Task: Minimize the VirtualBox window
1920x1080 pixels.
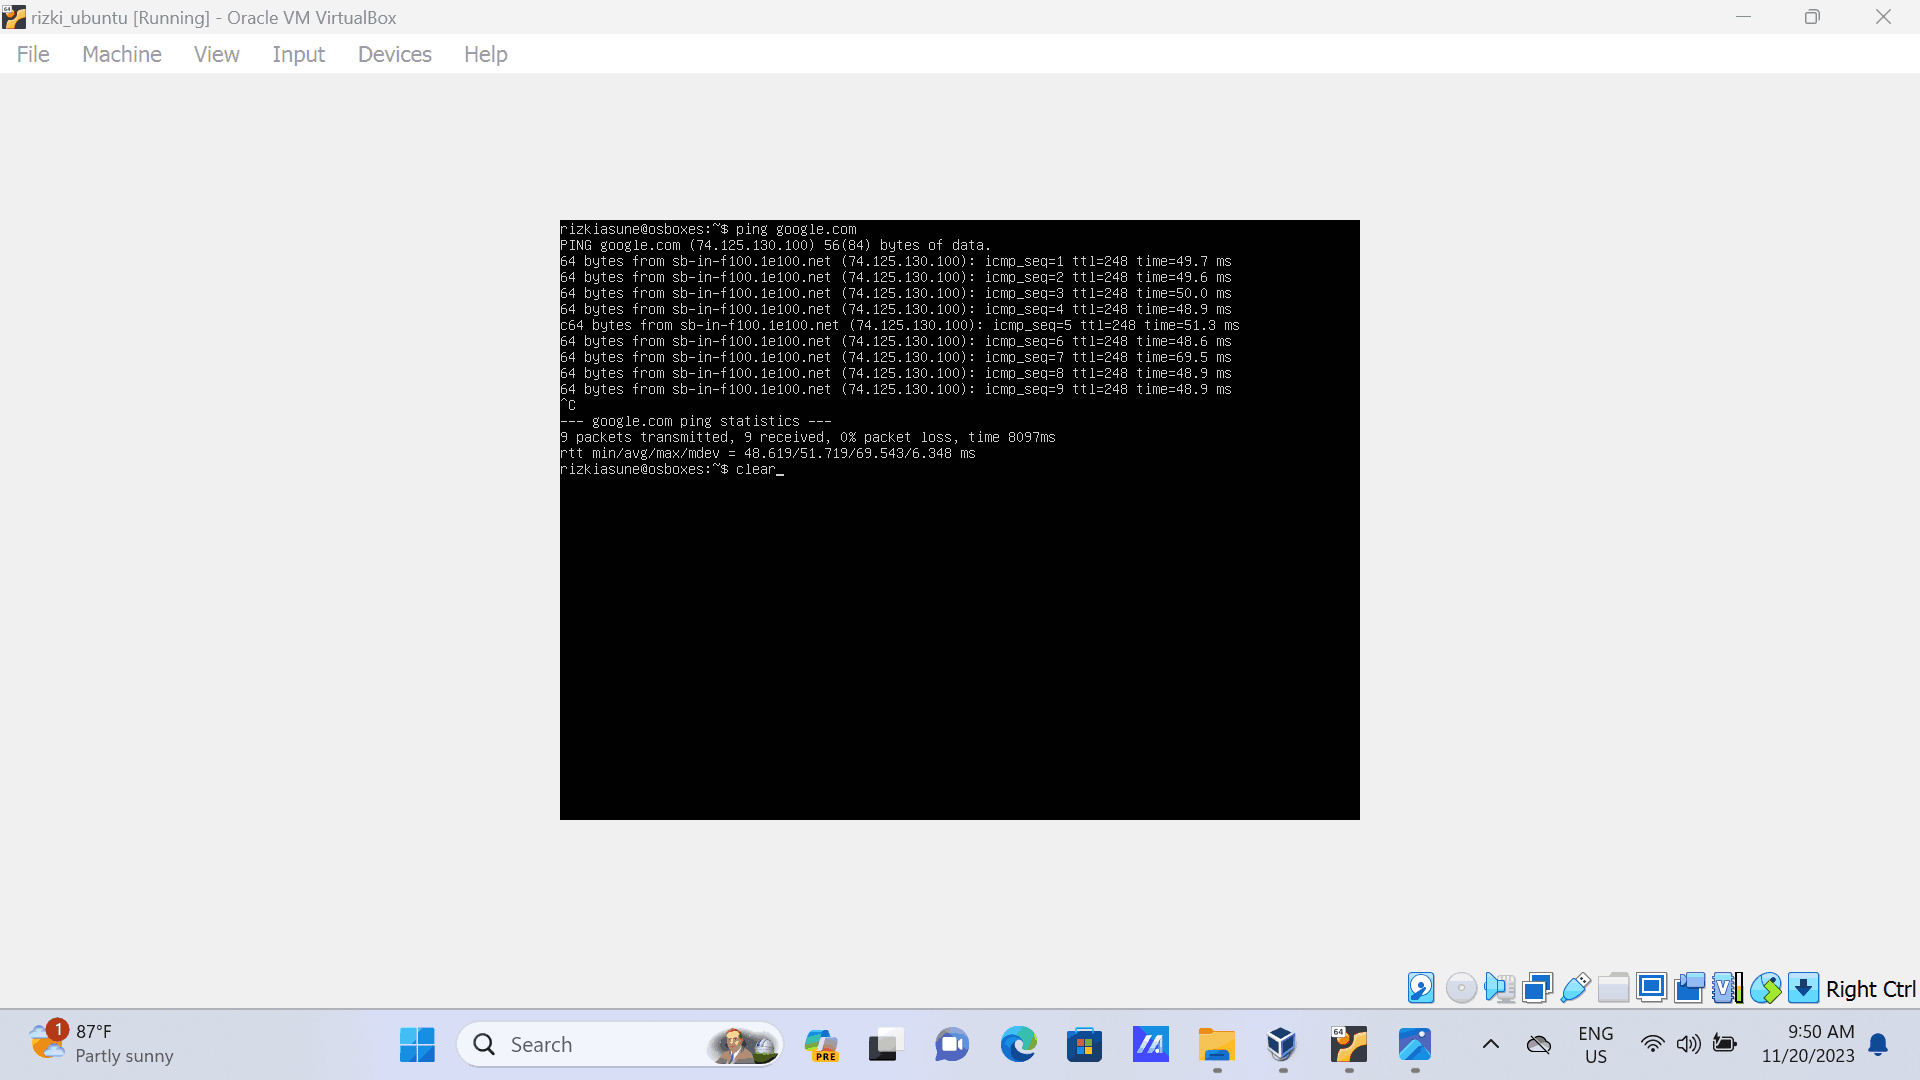Action: pos(1743,17)
